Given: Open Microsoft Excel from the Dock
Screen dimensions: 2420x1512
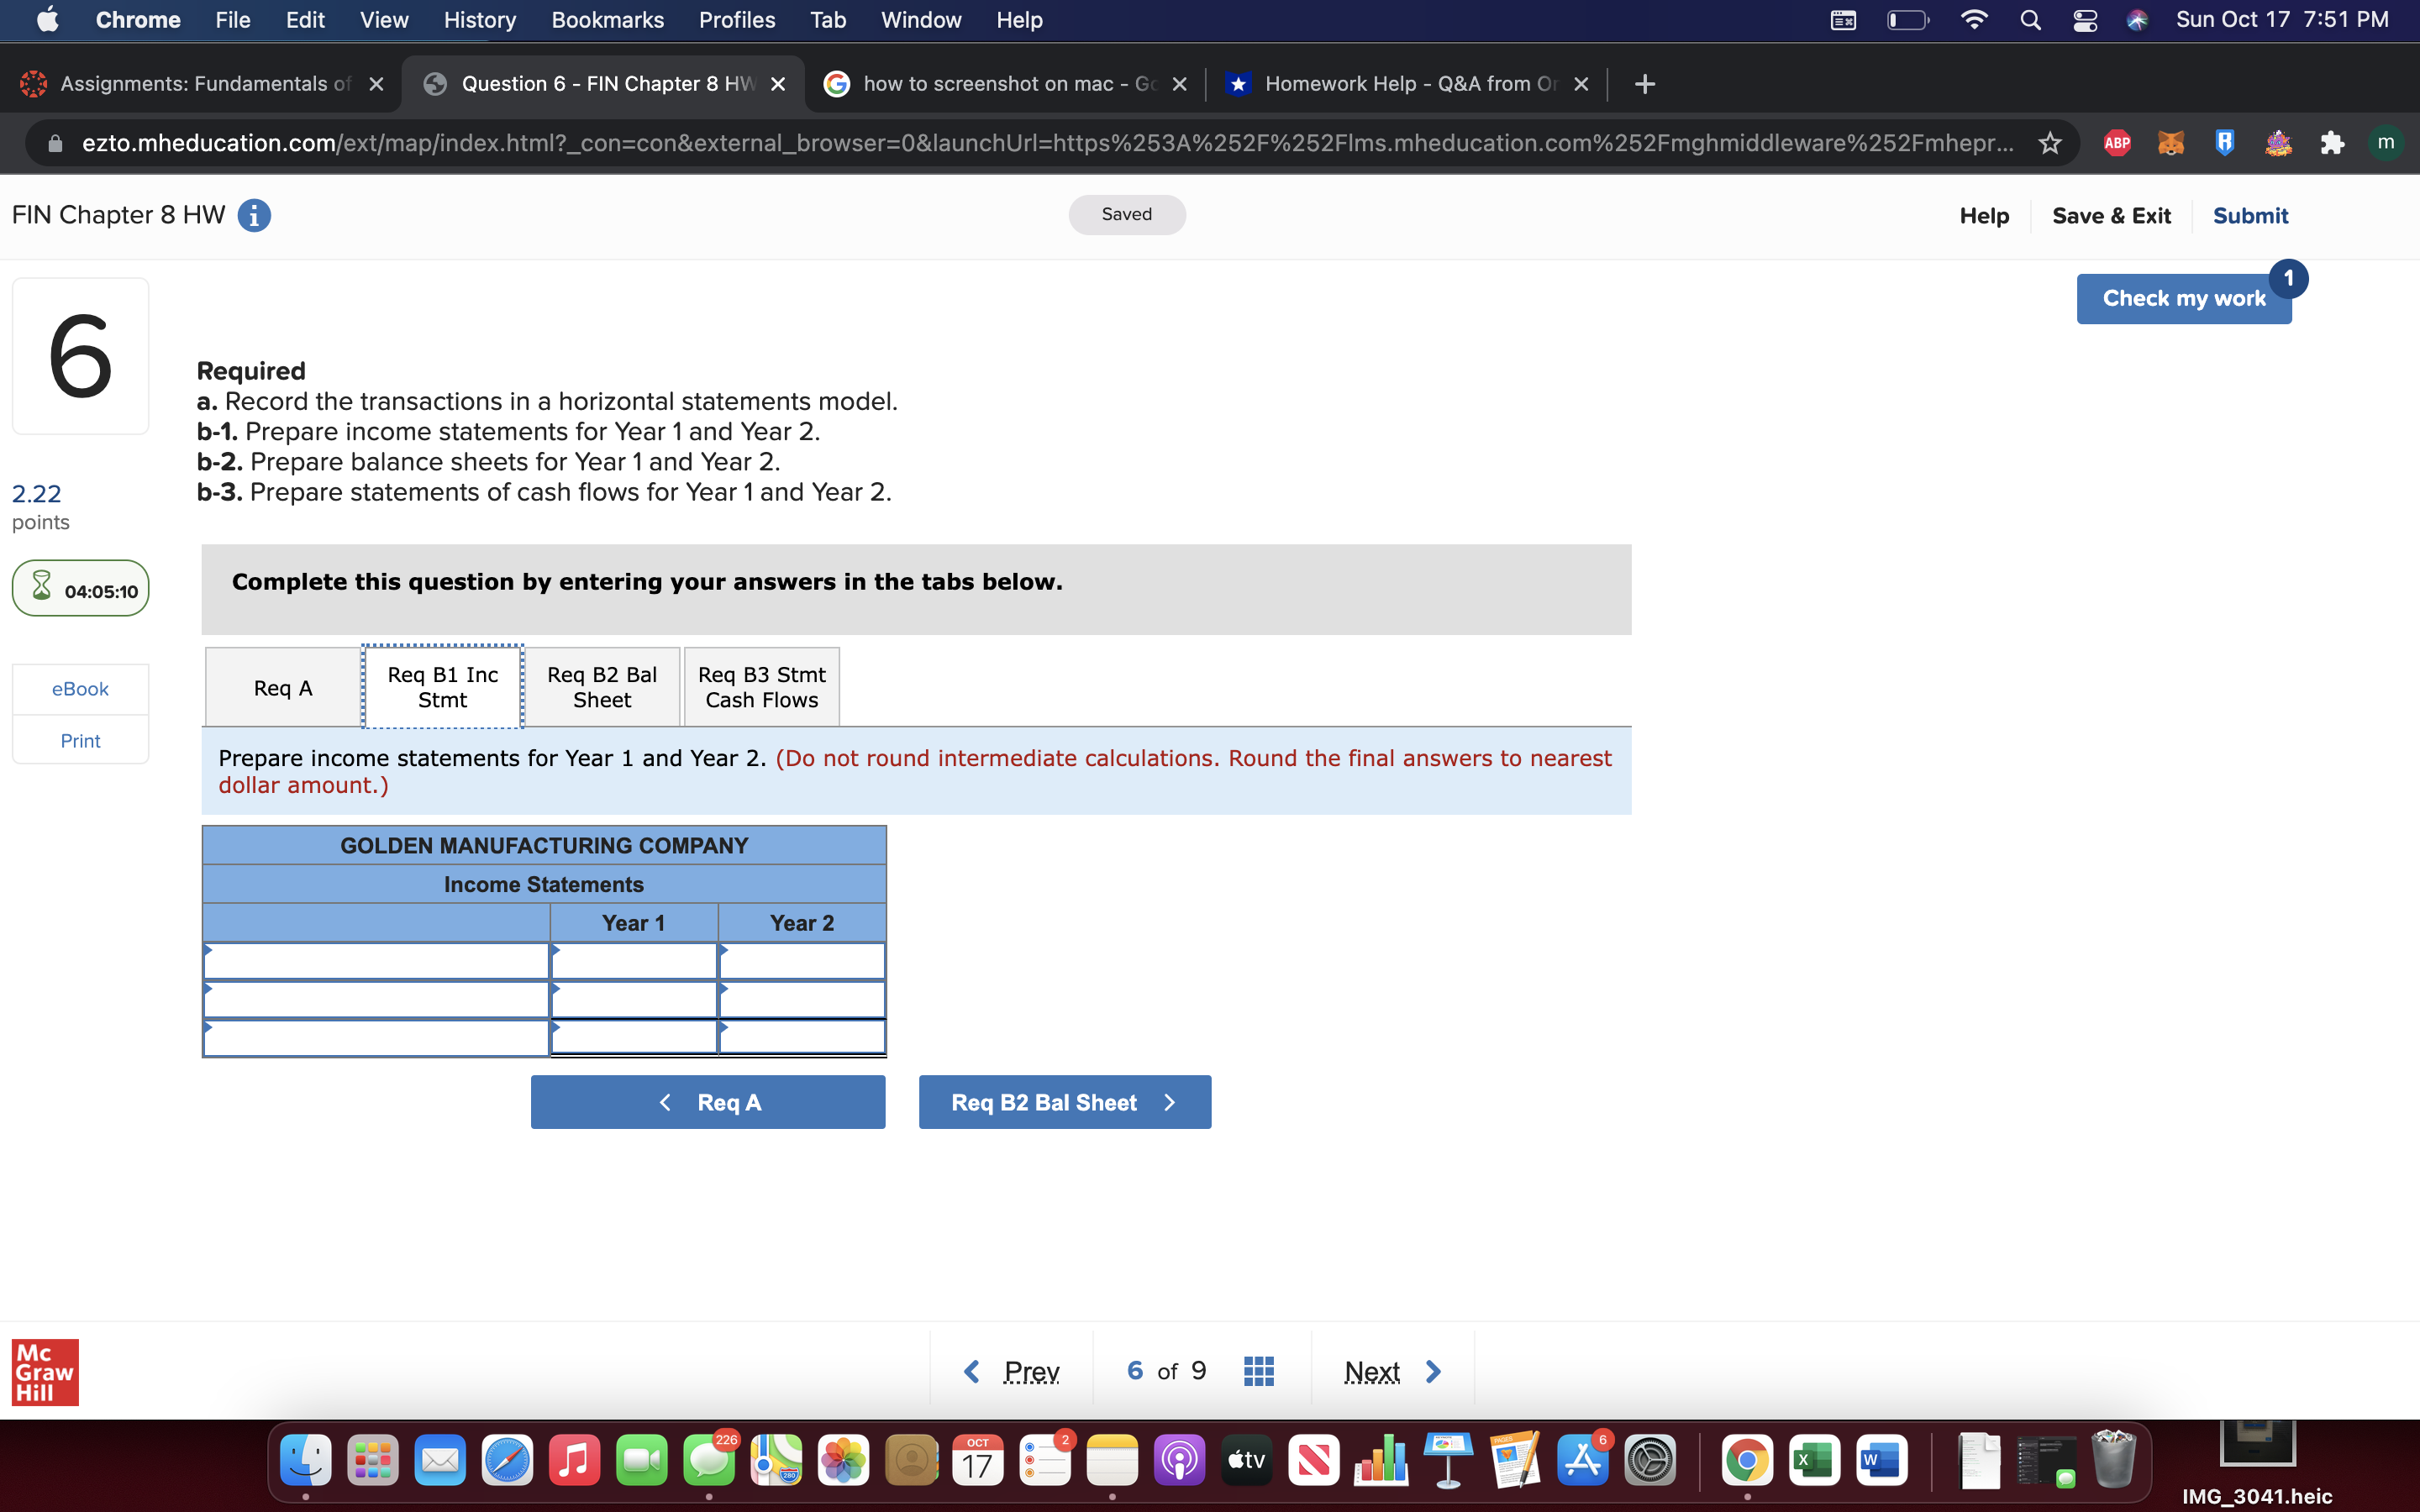Looking at the screenshot, I should click(1815, 1460).
